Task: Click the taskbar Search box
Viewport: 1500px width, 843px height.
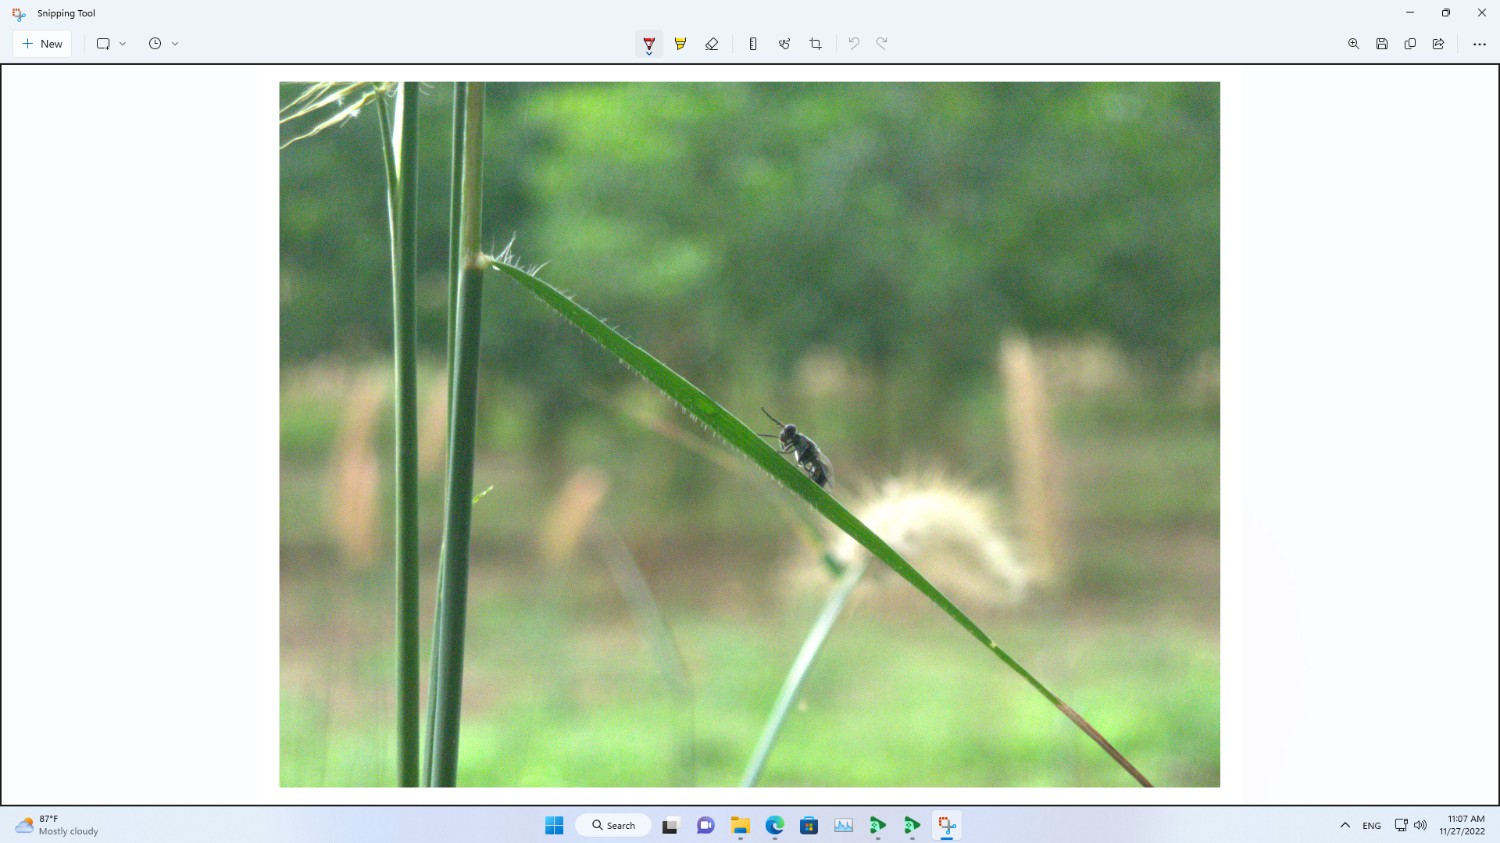Action: click(x=613, y=825)
